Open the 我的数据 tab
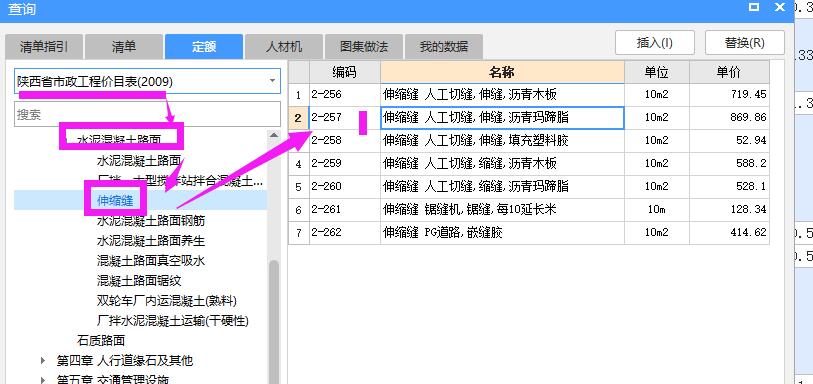 pyautogui.click(x=444, y=47)
